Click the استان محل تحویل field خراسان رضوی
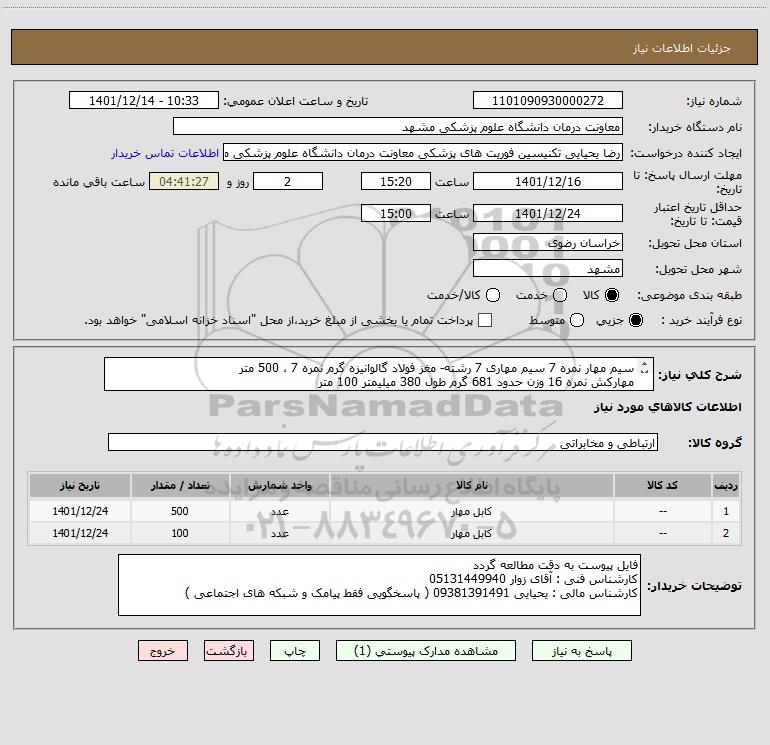This screenshot has width=770, height=745. pos(548,243)
